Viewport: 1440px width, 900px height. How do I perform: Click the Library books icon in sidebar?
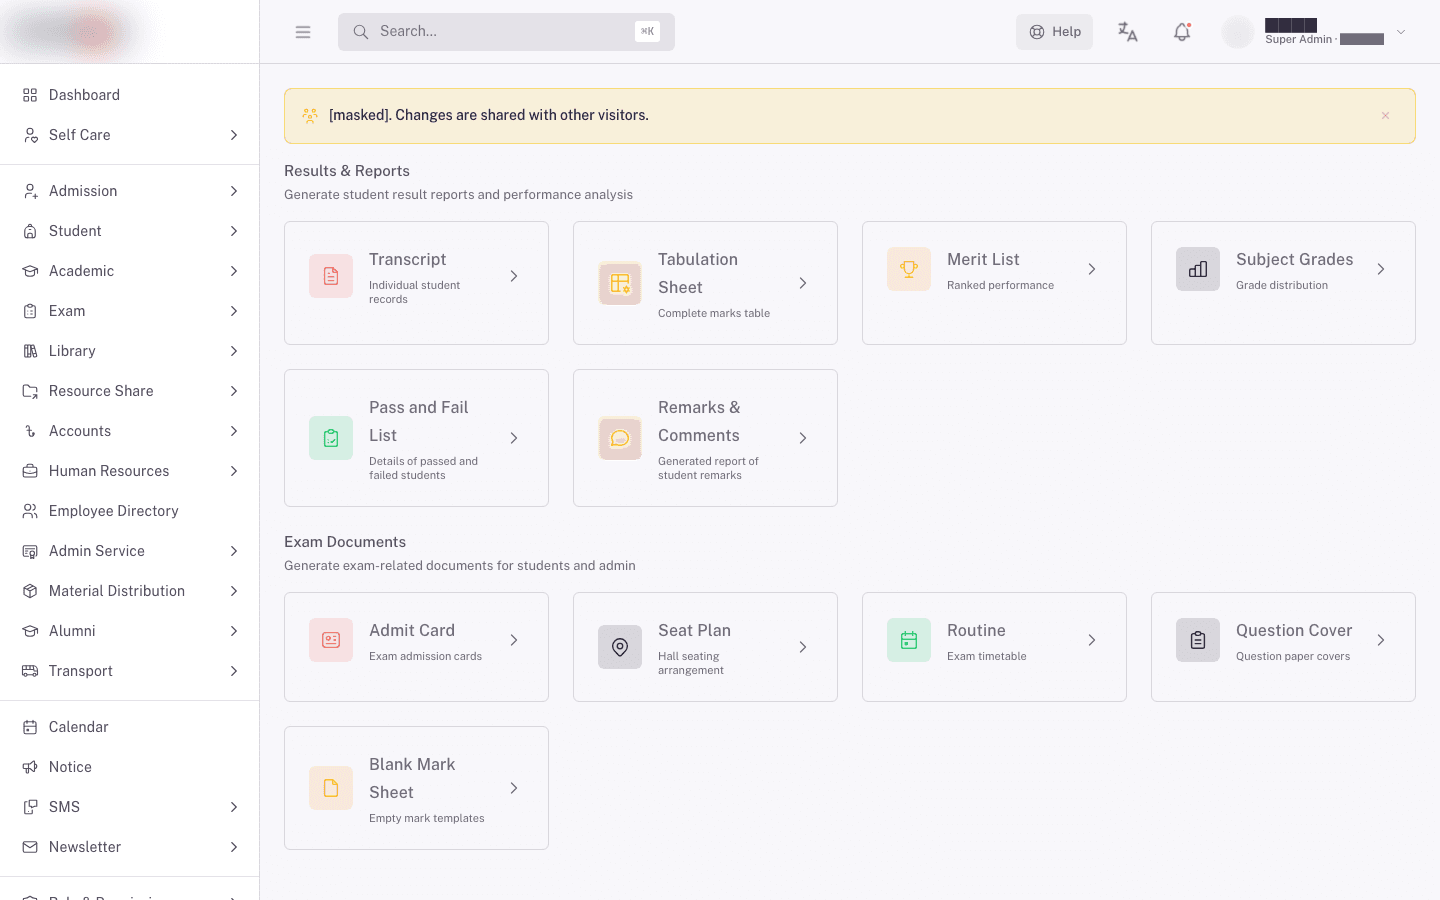(30, 351)
